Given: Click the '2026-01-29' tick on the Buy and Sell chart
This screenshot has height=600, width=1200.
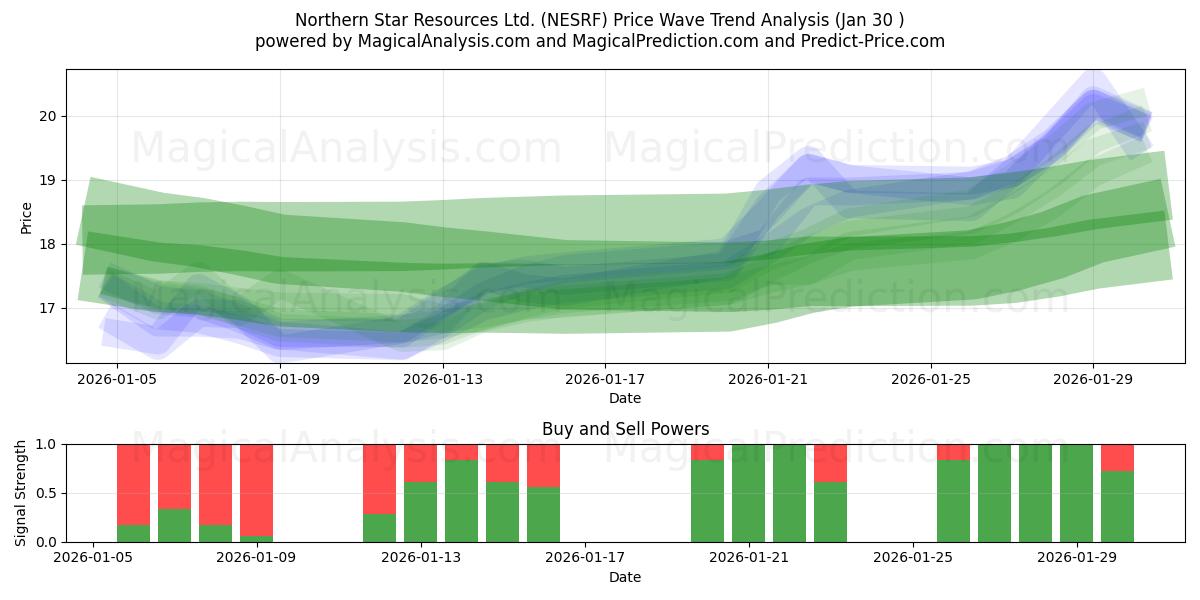Looking at the screenshot, I should (x=1077, y=558).
